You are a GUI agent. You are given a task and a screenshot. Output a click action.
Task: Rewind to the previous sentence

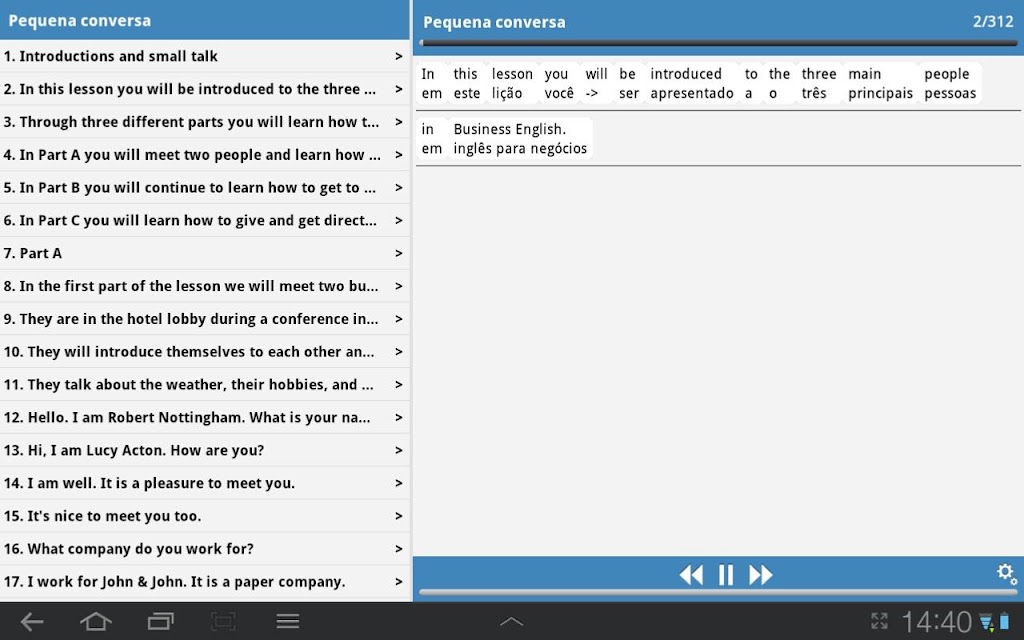691,575
